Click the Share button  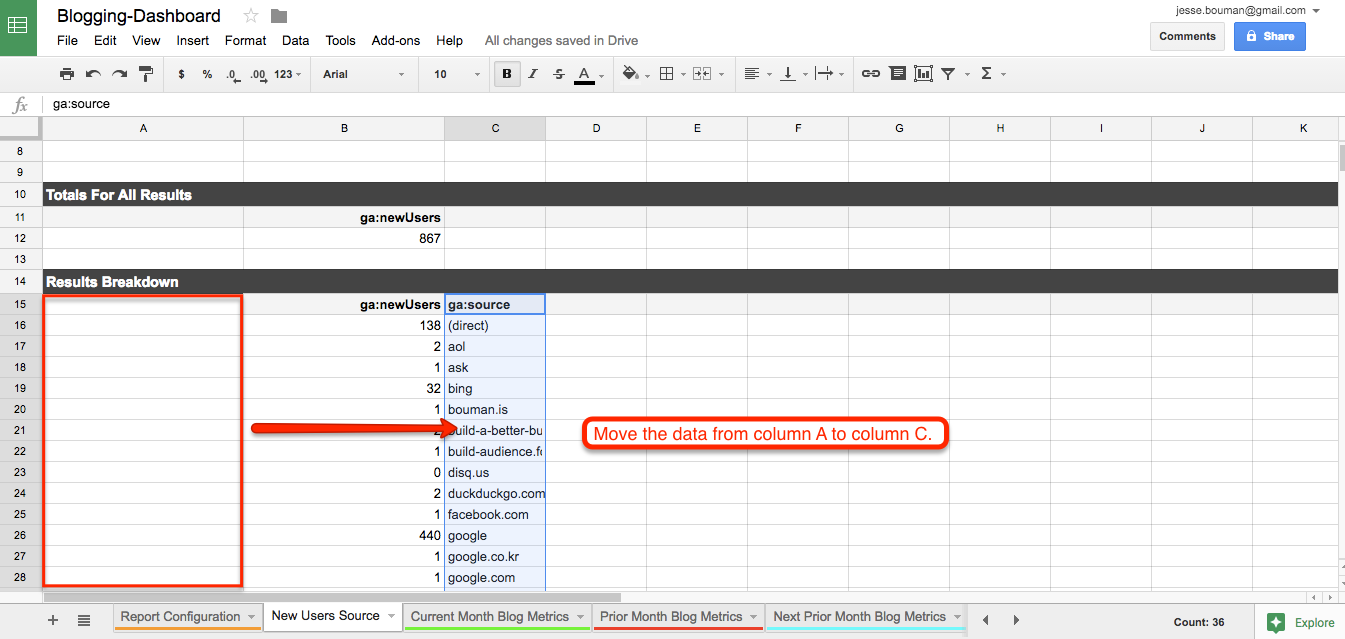(x=1270, y=35)
